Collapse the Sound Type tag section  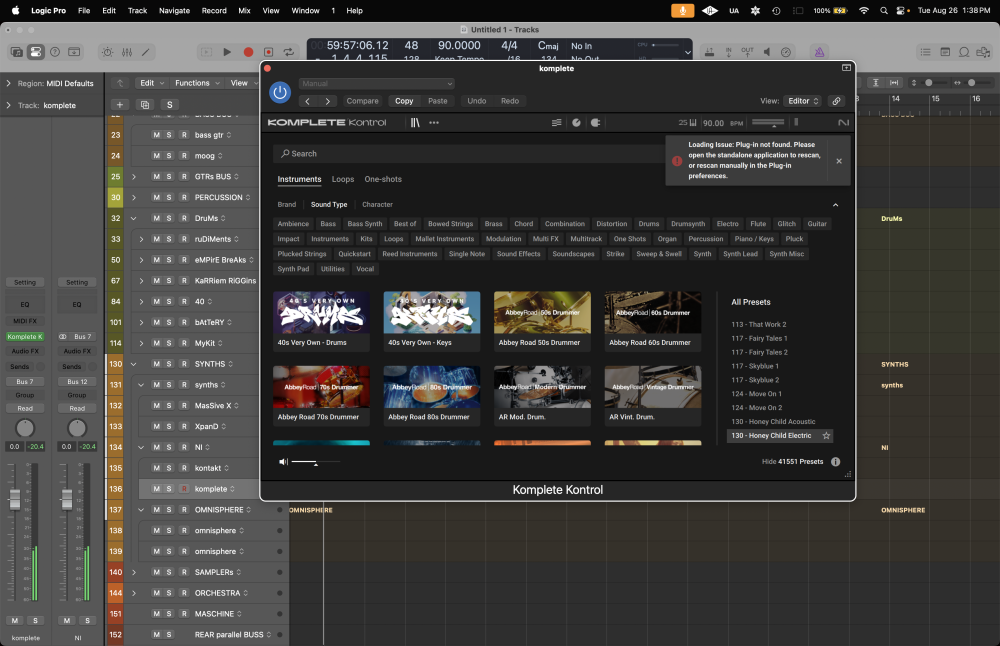coord(835,205)
